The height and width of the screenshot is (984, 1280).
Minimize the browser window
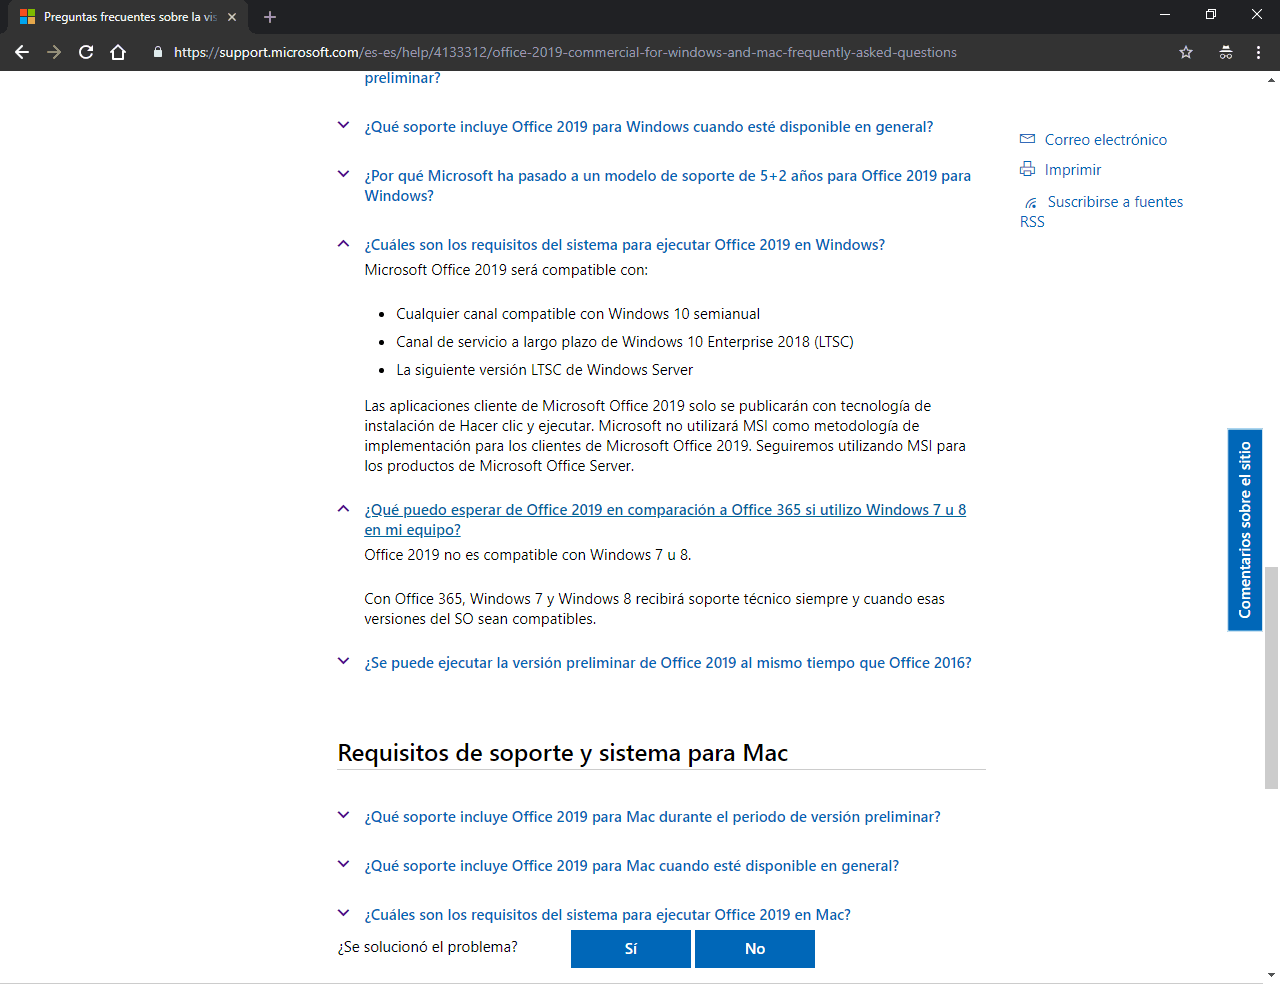[x=1165, y=14]
